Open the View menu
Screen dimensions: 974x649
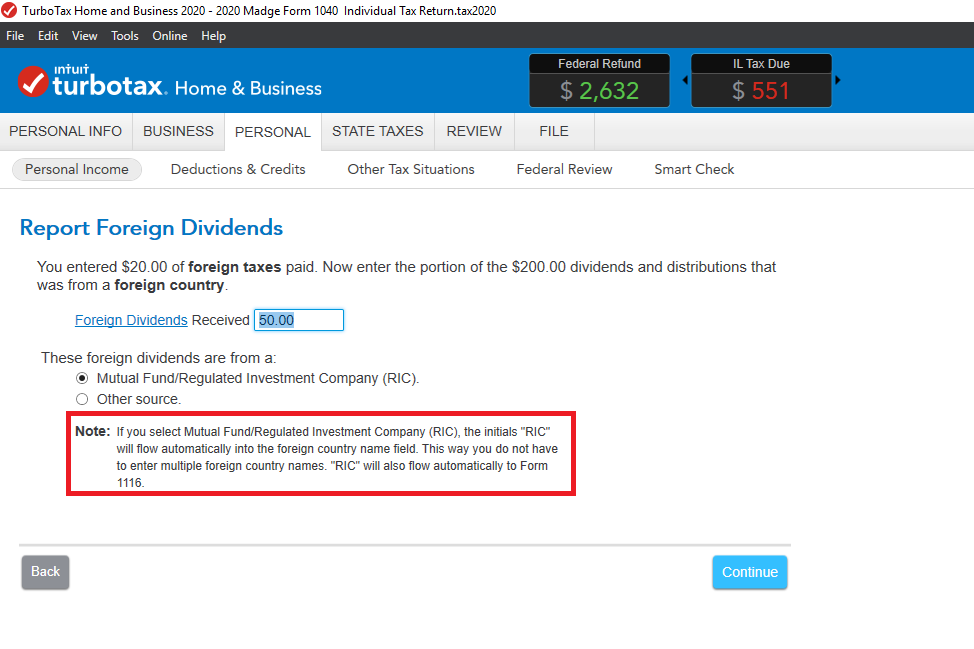[x=84, y=36]
